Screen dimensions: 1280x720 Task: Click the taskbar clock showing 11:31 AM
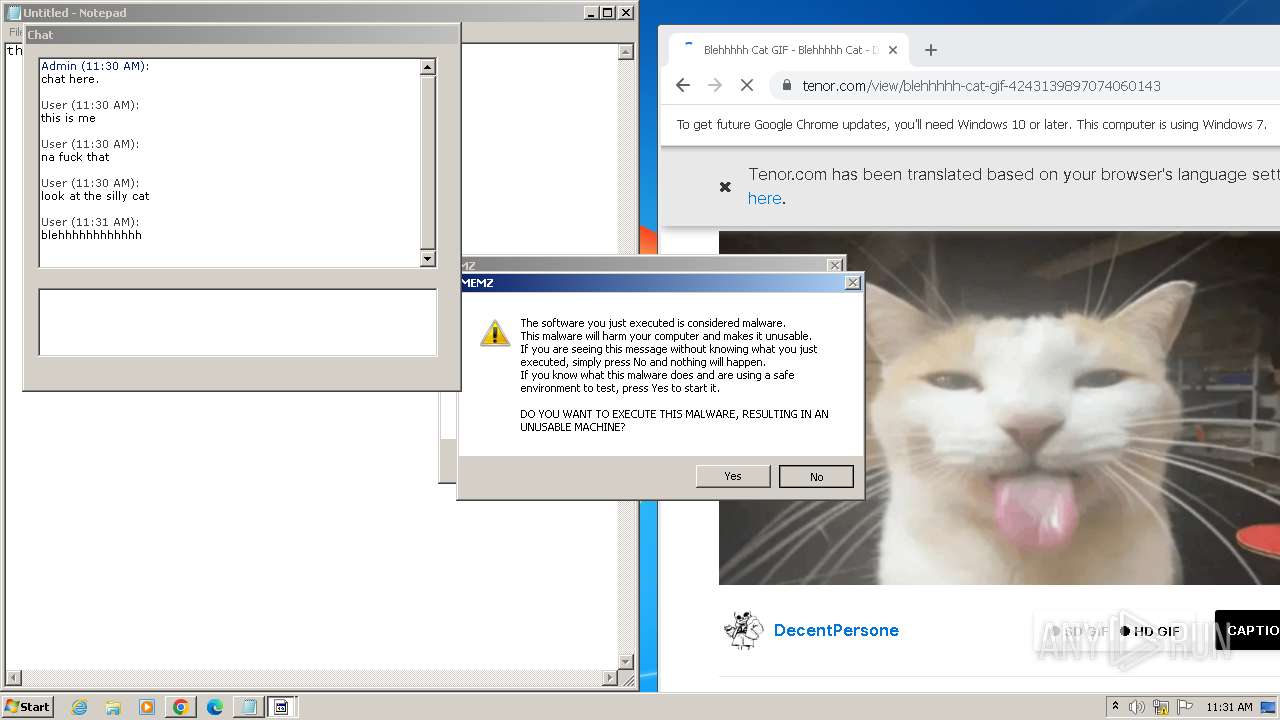point(1229,707)
